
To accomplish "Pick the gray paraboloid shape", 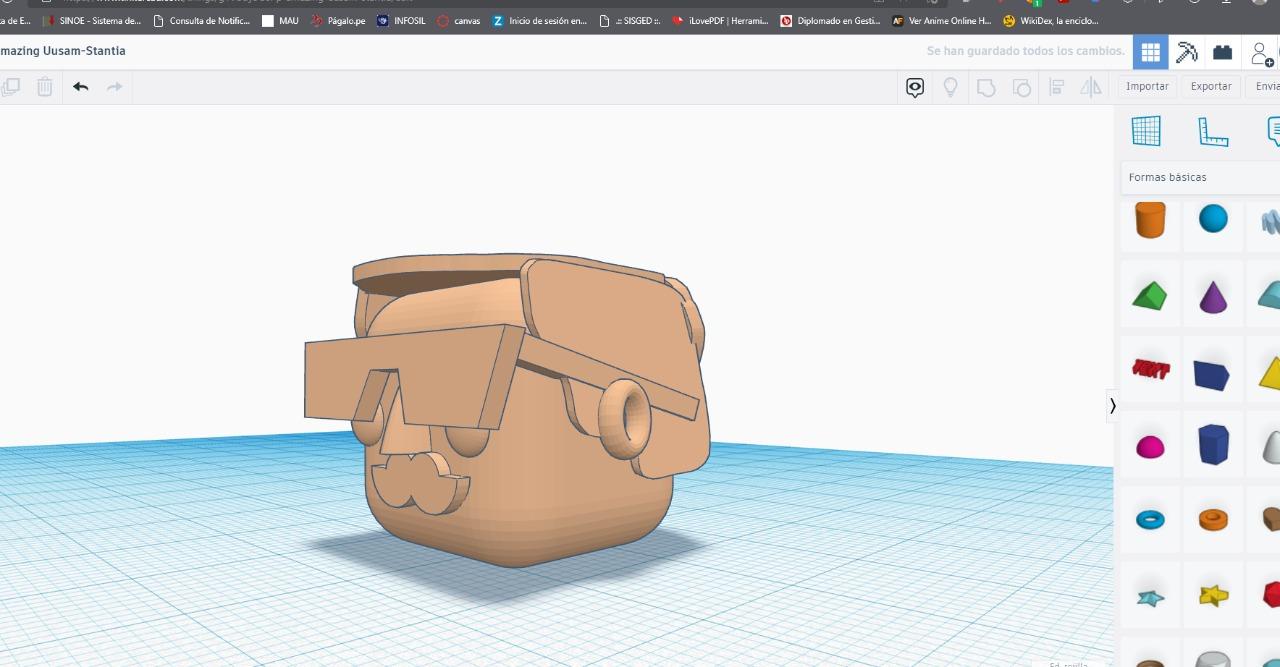I will [x=1271, y=446].
